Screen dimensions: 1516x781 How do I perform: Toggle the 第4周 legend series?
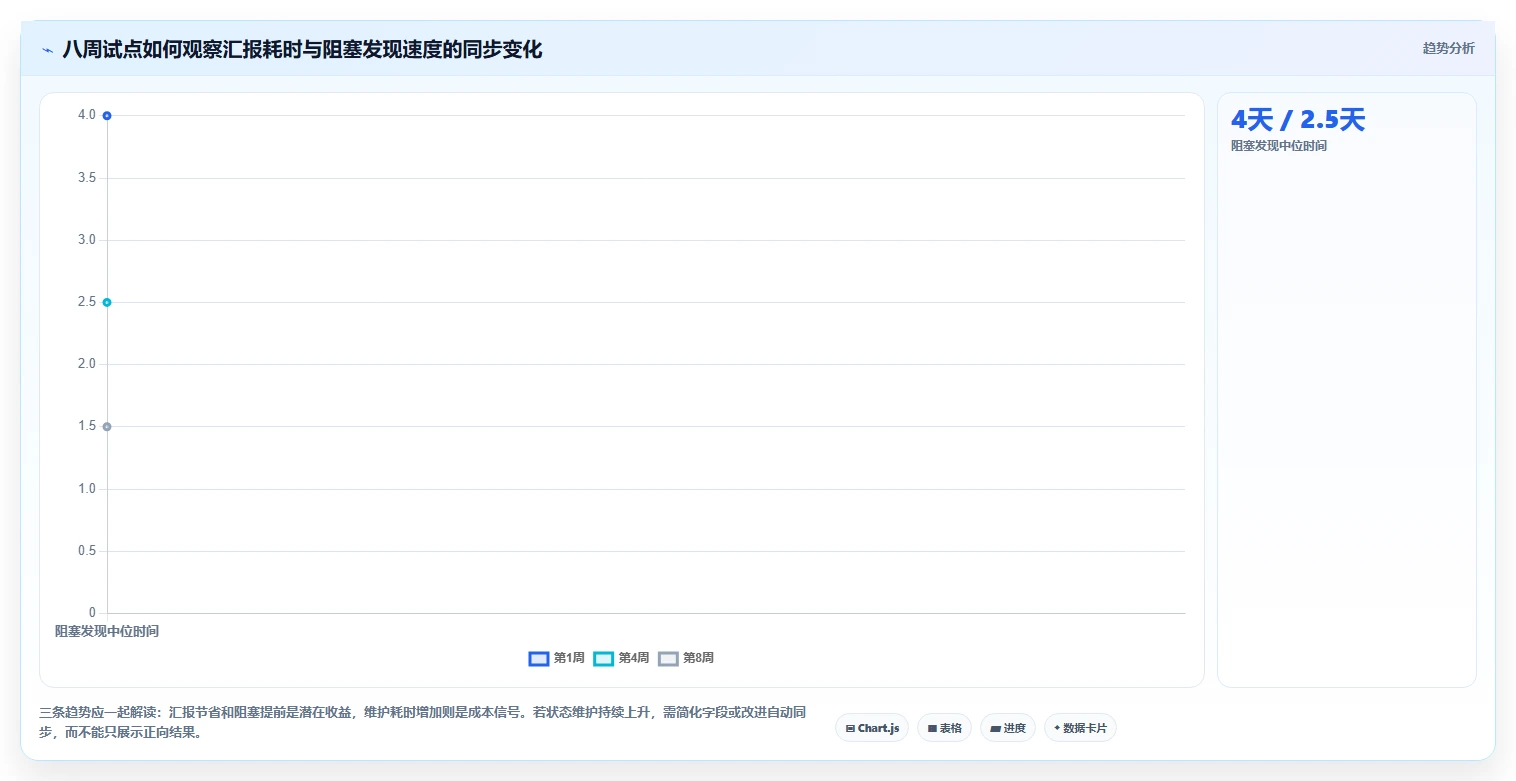point(621,658)
